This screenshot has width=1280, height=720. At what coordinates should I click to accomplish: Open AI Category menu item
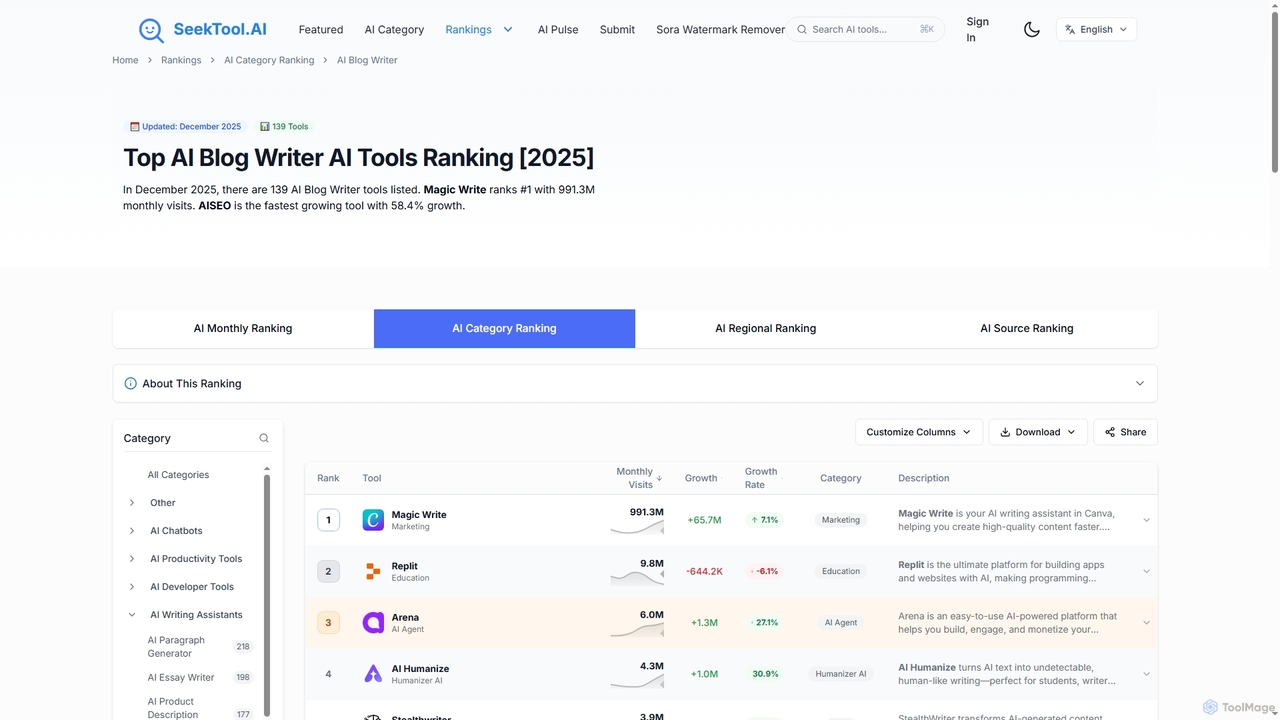click(x=394, y=30)
